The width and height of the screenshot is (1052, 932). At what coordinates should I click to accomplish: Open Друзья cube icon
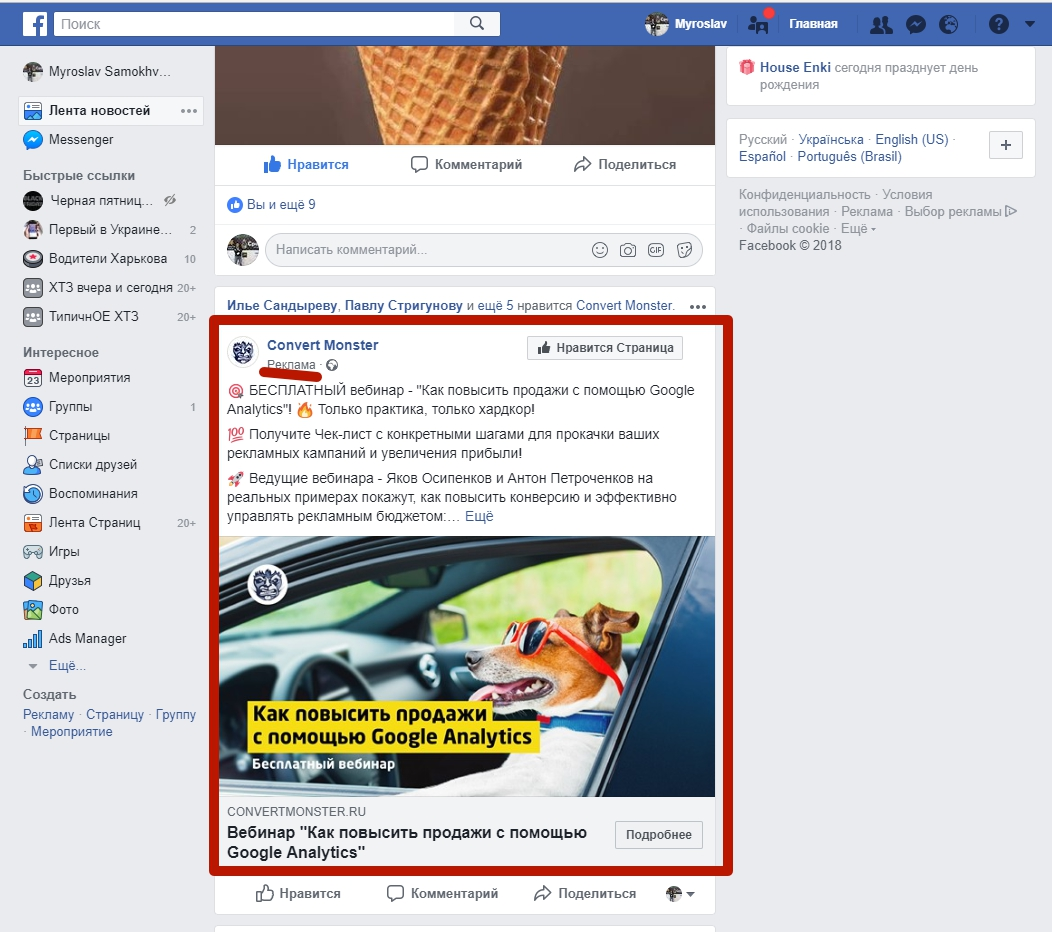click(x=33, y=580)
